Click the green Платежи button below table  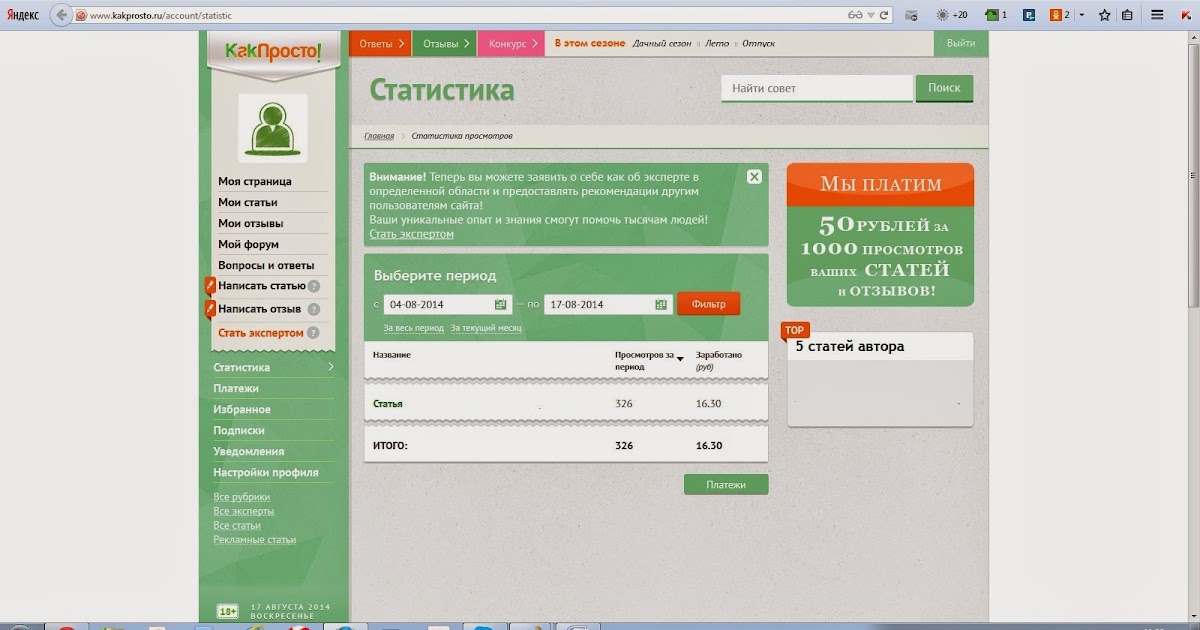tap(726, 485)
